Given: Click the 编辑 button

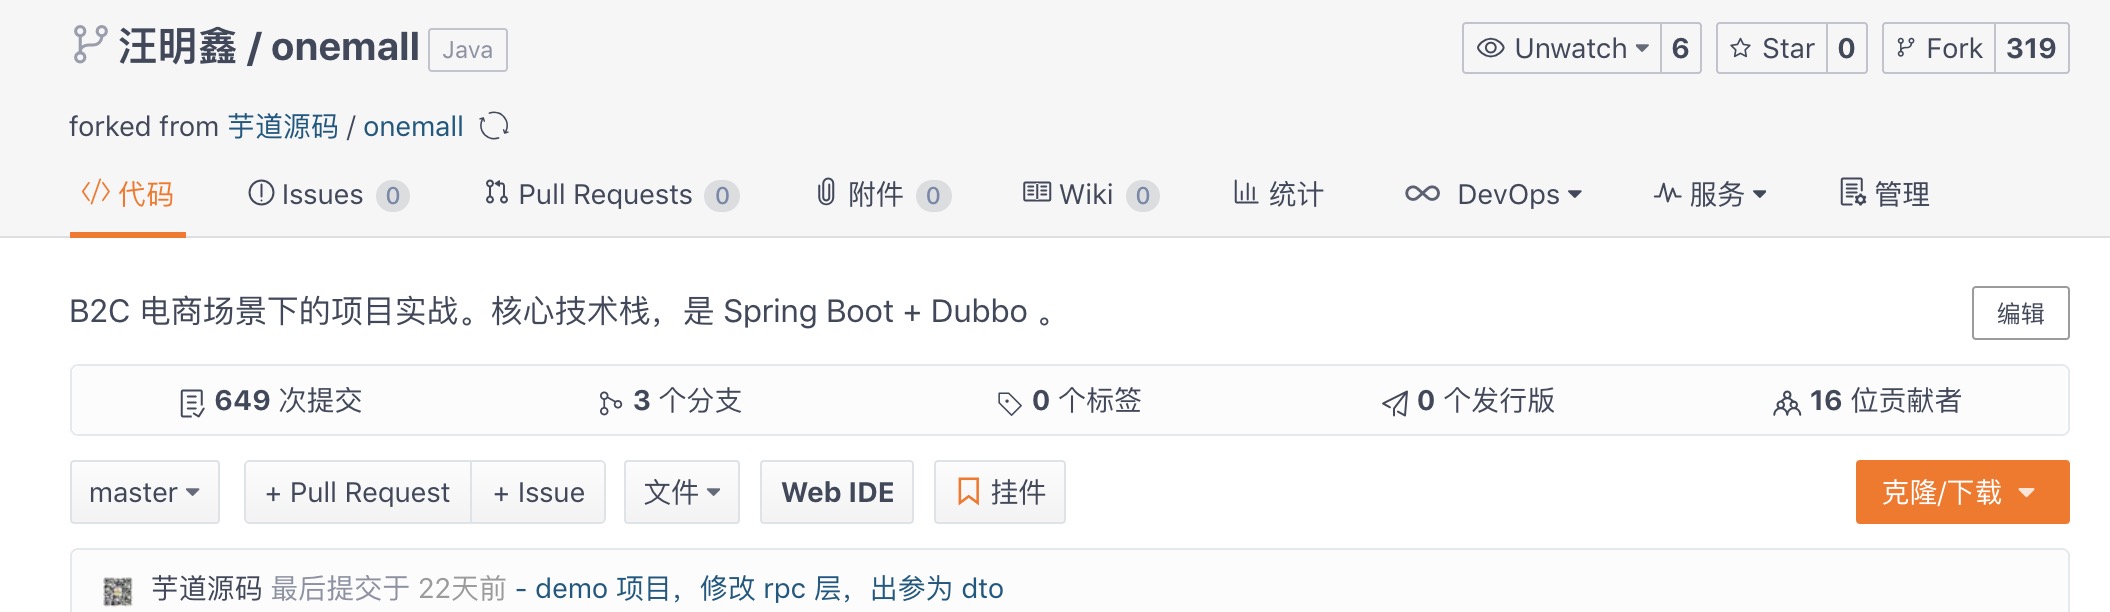Looking at the screenshot, I should coord(2020,313).
